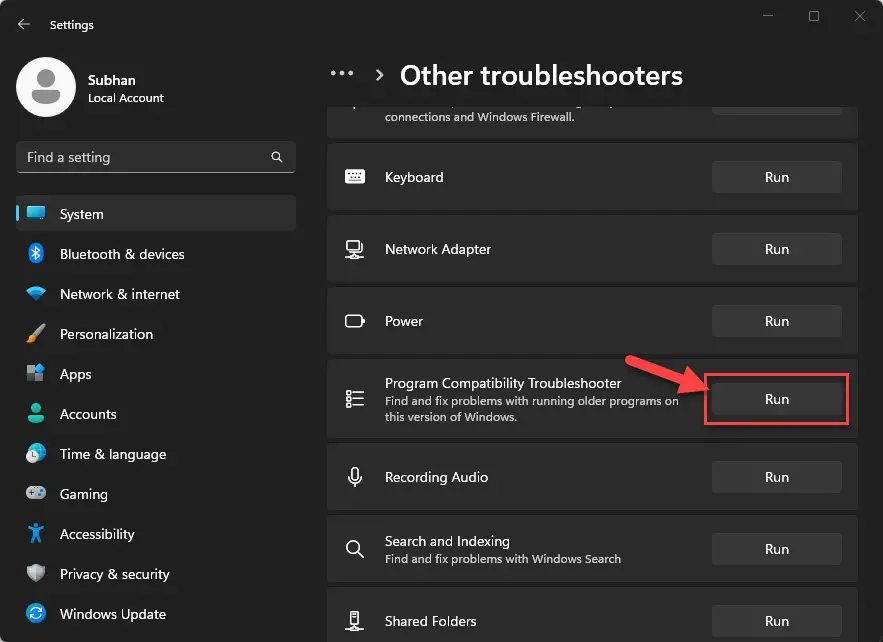Click the Program Compatibility Troubleshooter title

(503, 383)
